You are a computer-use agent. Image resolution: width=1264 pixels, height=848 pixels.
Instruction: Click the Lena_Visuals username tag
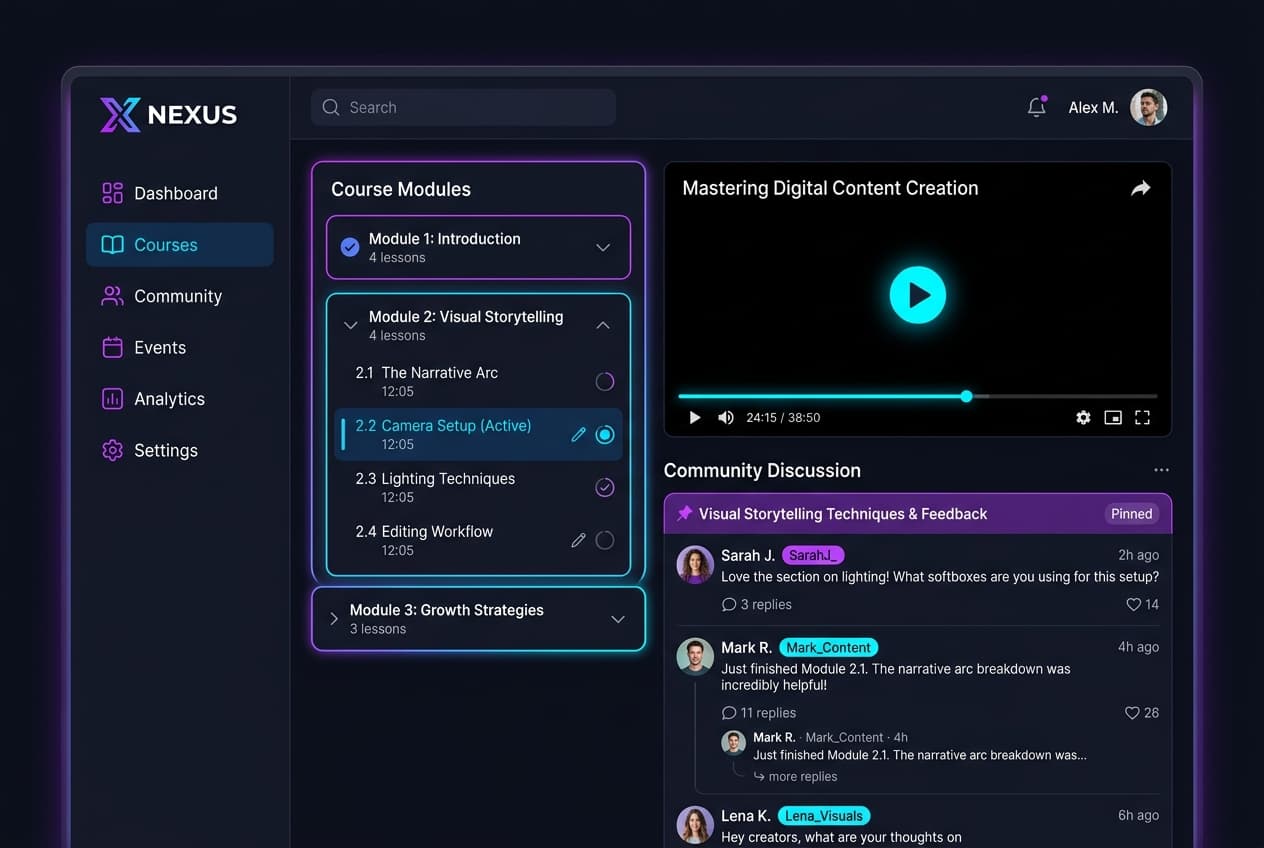click(x=824, y=816)
